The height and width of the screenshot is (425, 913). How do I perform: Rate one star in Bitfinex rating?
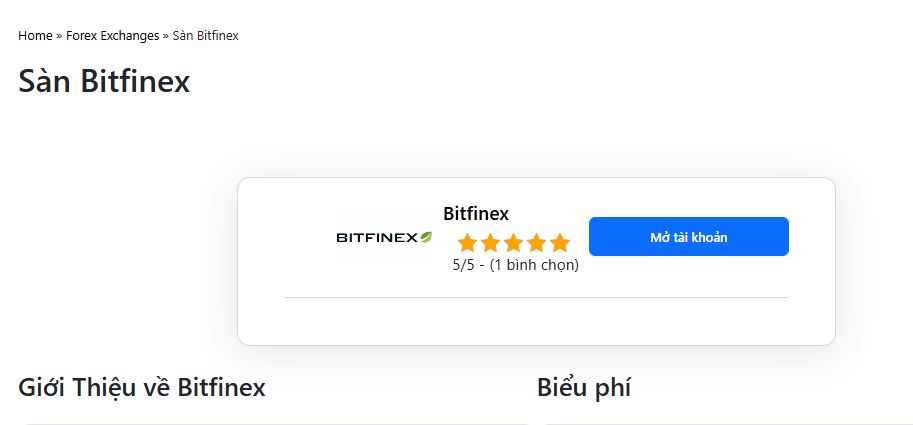467,242
